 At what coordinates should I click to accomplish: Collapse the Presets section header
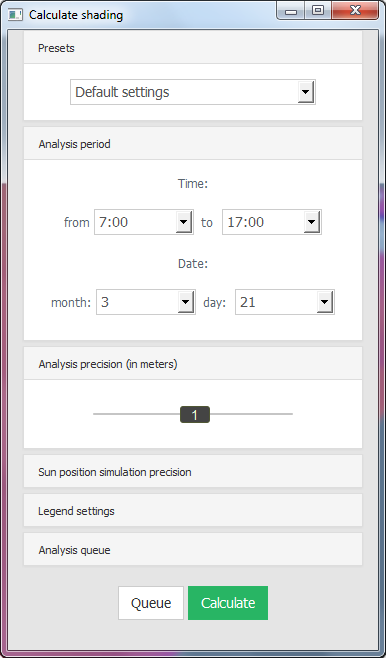coord(193,48)
